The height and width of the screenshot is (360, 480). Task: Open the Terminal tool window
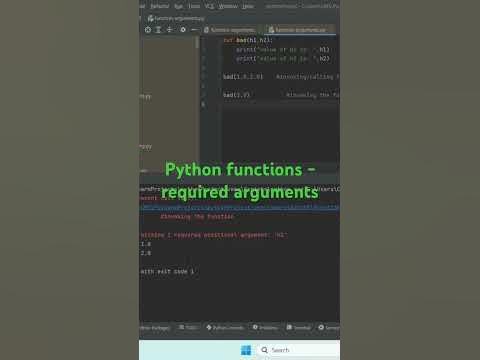coord(298,328)
